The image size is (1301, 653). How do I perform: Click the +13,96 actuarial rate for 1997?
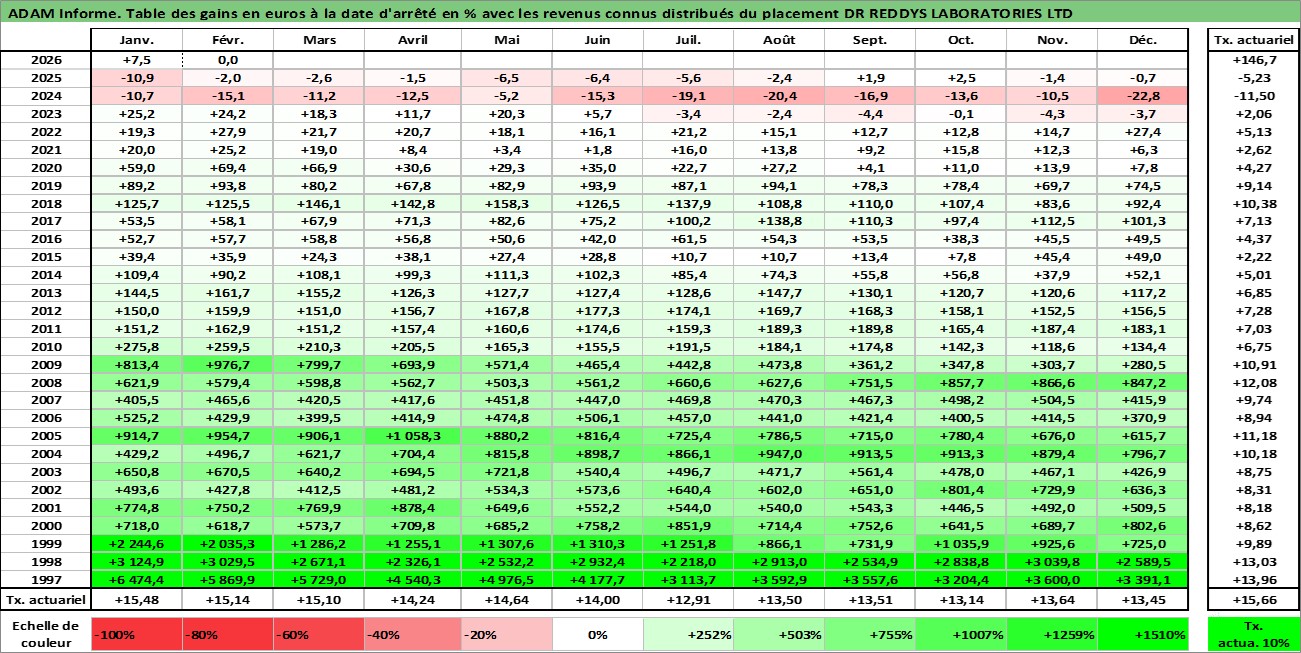click(x=1253, y=580)
